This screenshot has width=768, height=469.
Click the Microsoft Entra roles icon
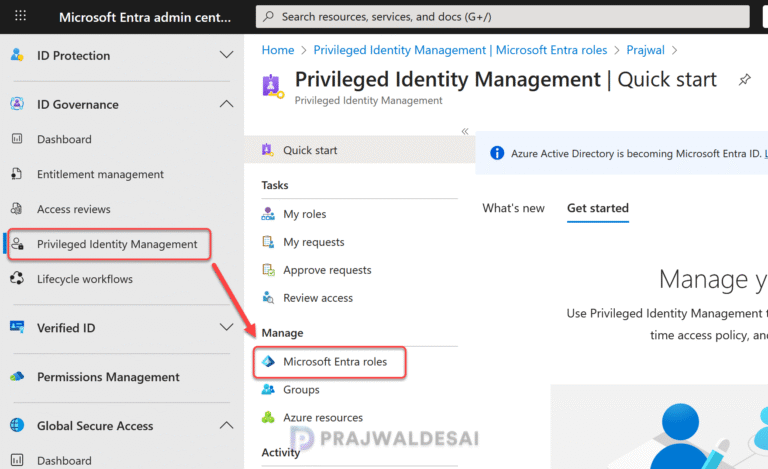pos(268,361)
